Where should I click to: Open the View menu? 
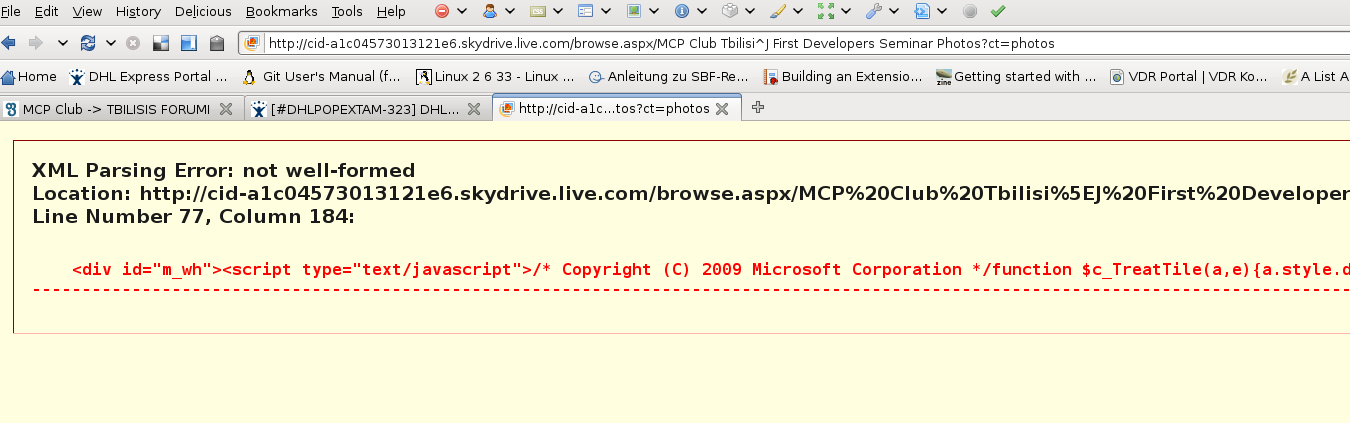(x=87, y=12)
